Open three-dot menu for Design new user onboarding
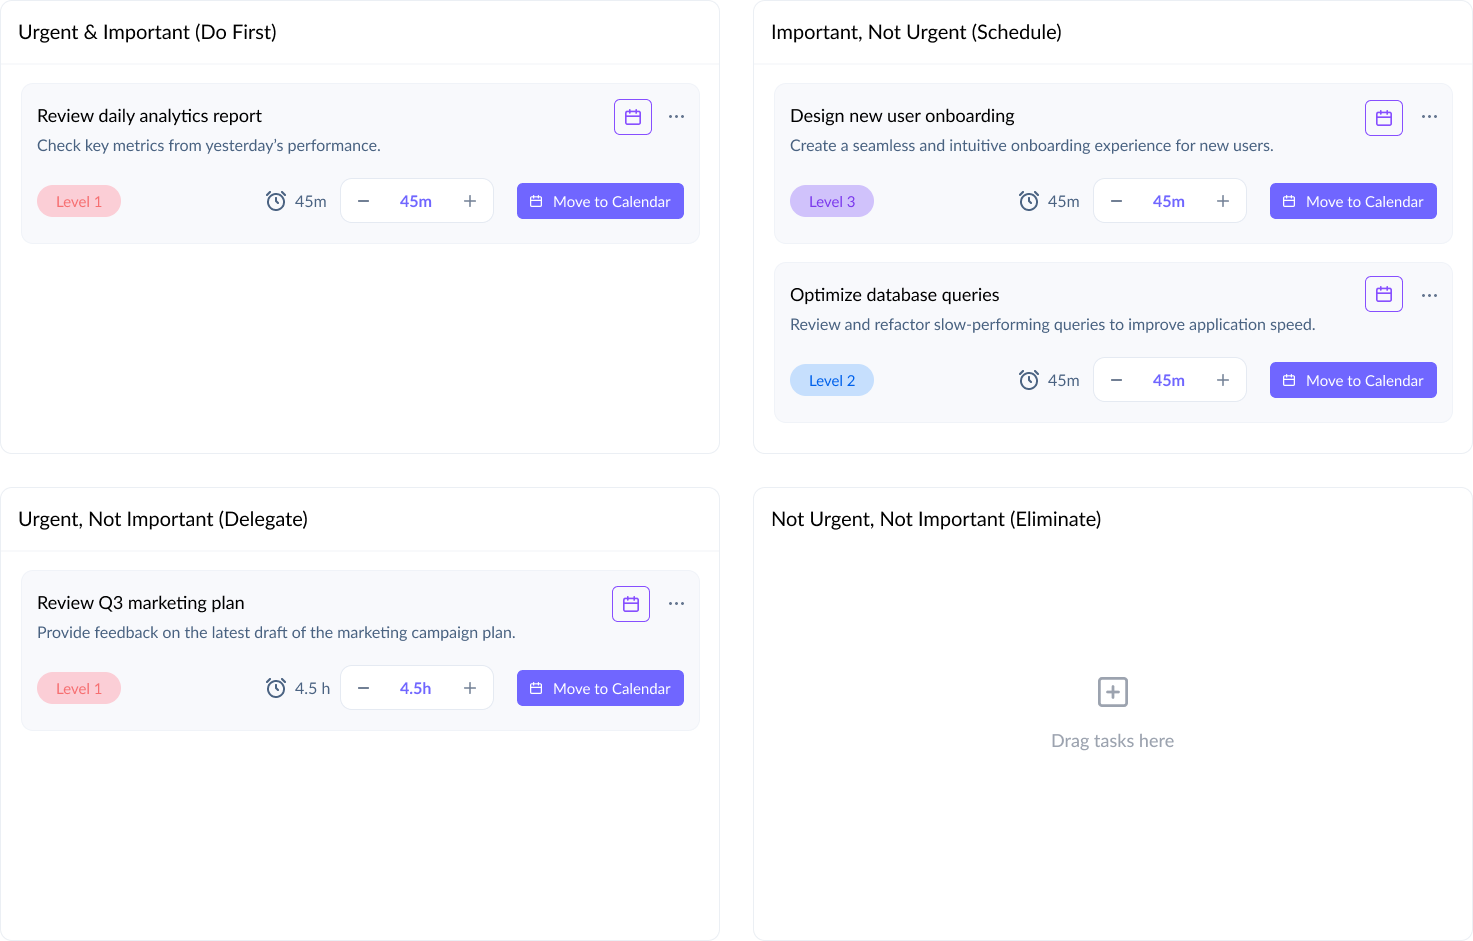Screen dimensions: 1473x941 coord(1430,117)
